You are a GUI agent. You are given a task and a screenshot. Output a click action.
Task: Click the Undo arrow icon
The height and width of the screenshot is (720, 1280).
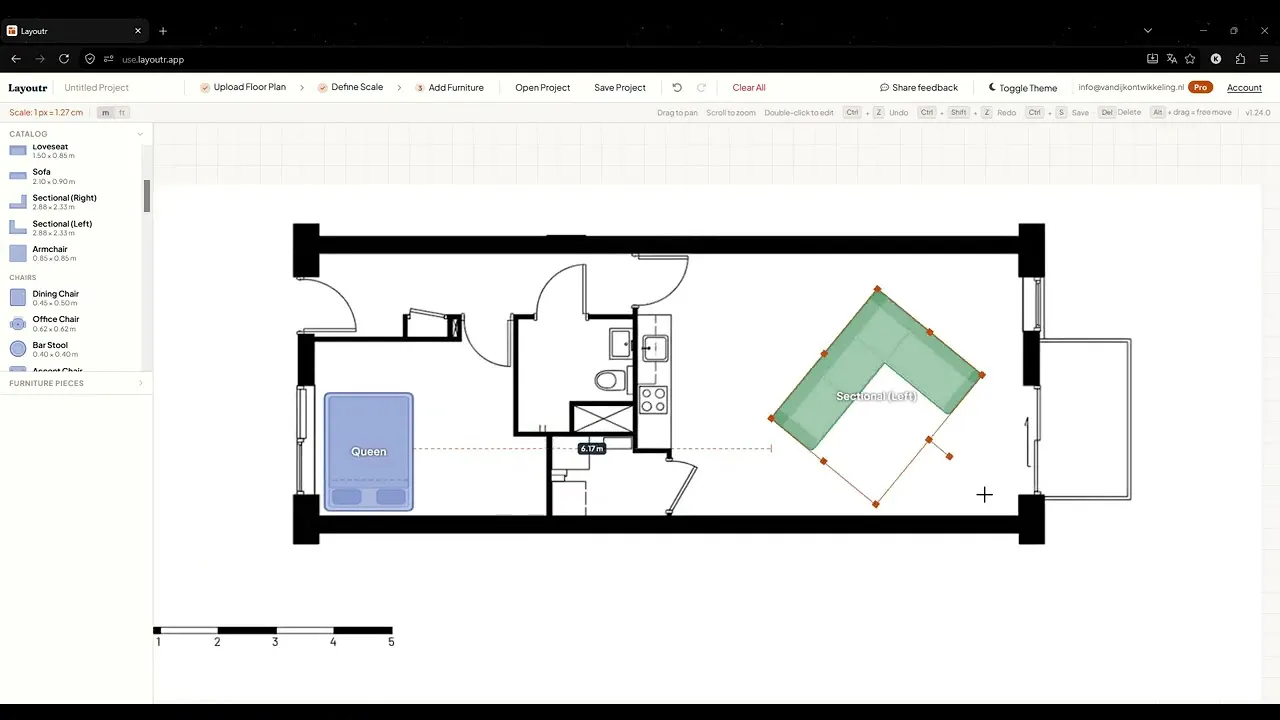point(677,88)
